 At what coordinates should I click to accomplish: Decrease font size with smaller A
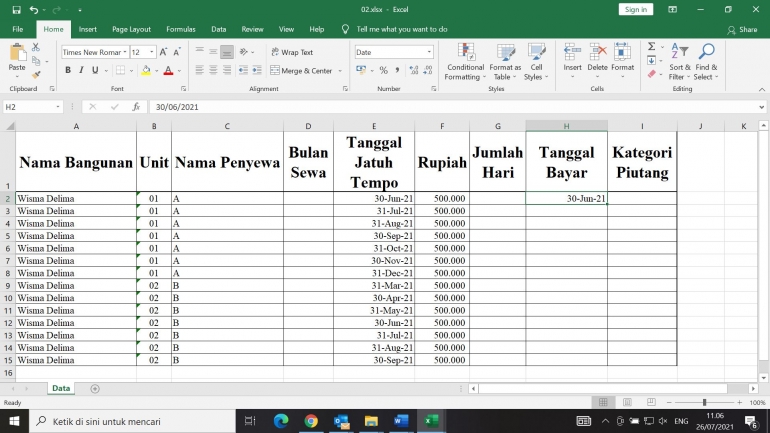click(x=177, y=52)
